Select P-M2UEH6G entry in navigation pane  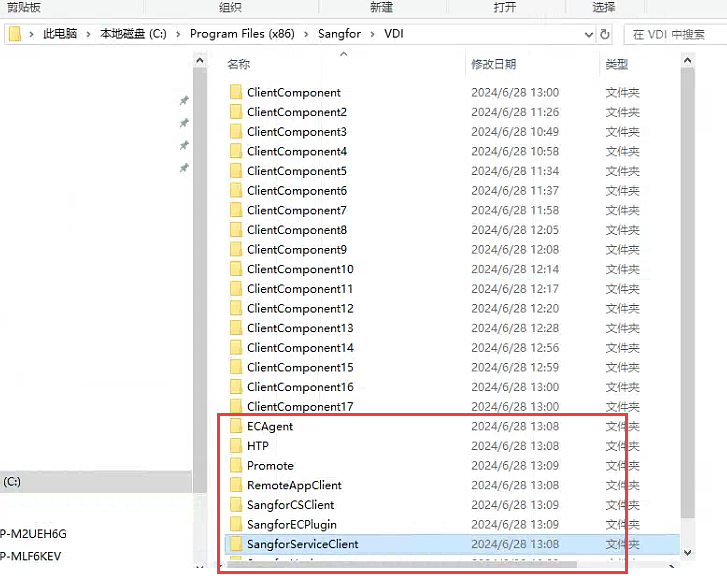pos(33,534)
